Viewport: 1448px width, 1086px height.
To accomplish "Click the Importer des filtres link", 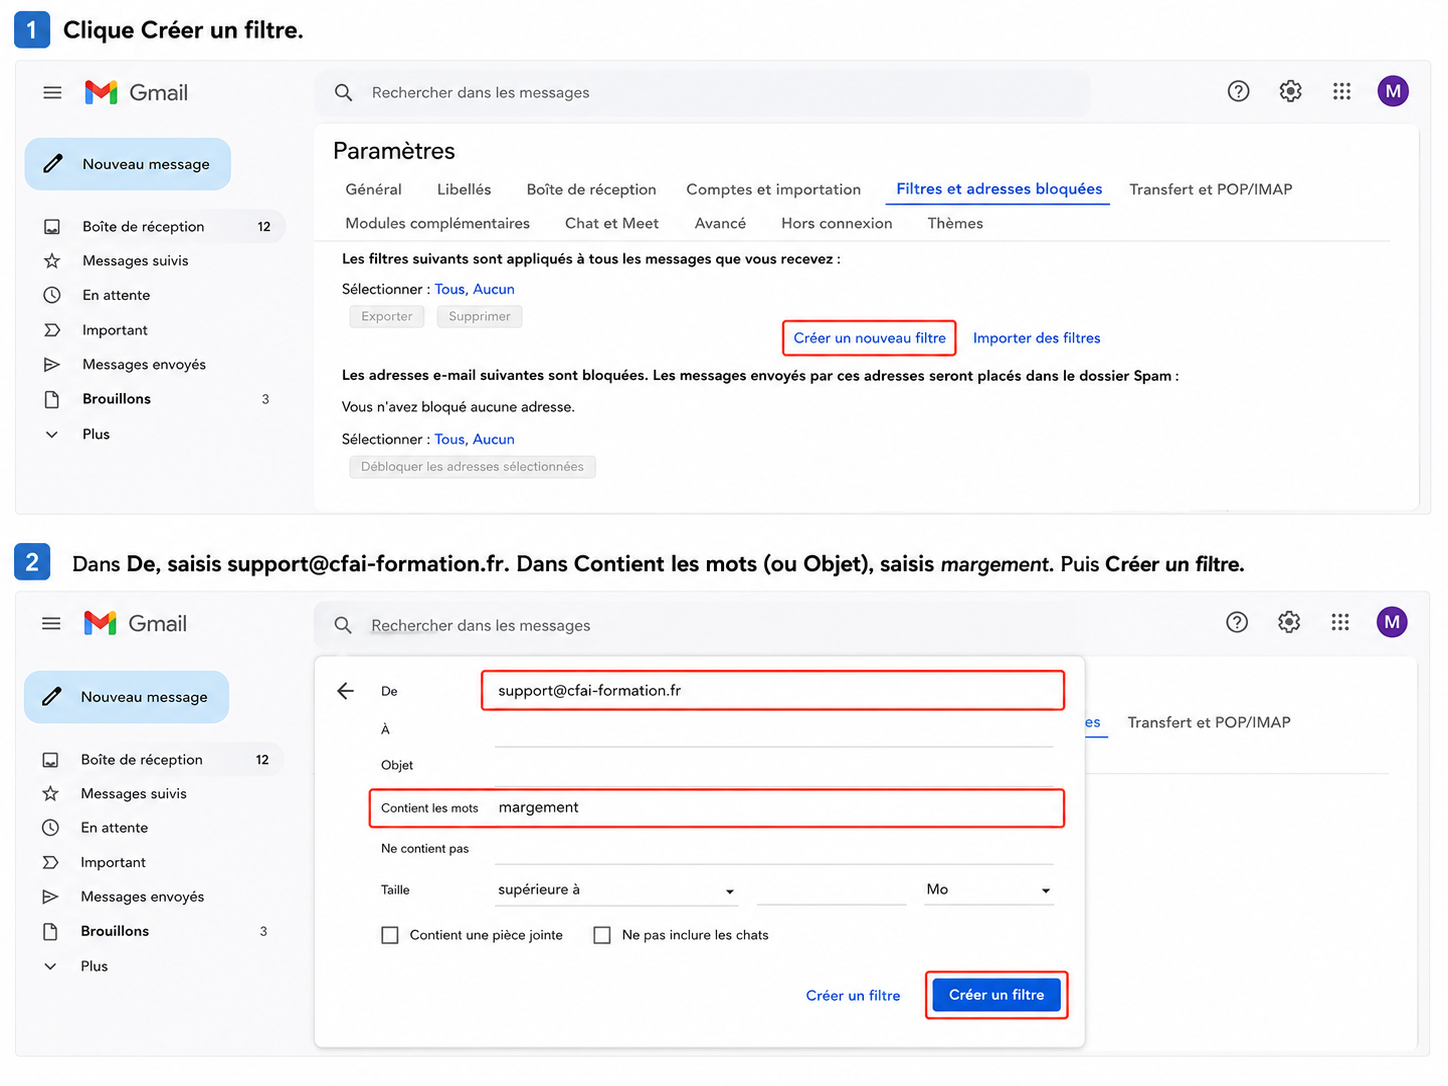I will coord(1036,338).
